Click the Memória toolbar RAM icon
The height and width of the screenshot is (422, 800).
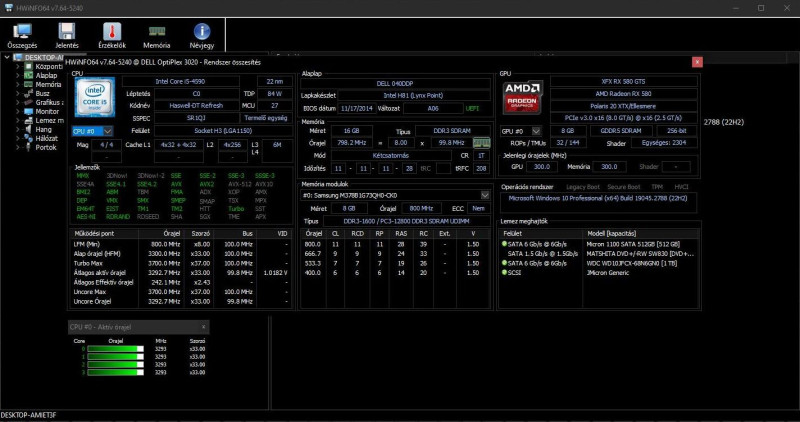(157, 32)
